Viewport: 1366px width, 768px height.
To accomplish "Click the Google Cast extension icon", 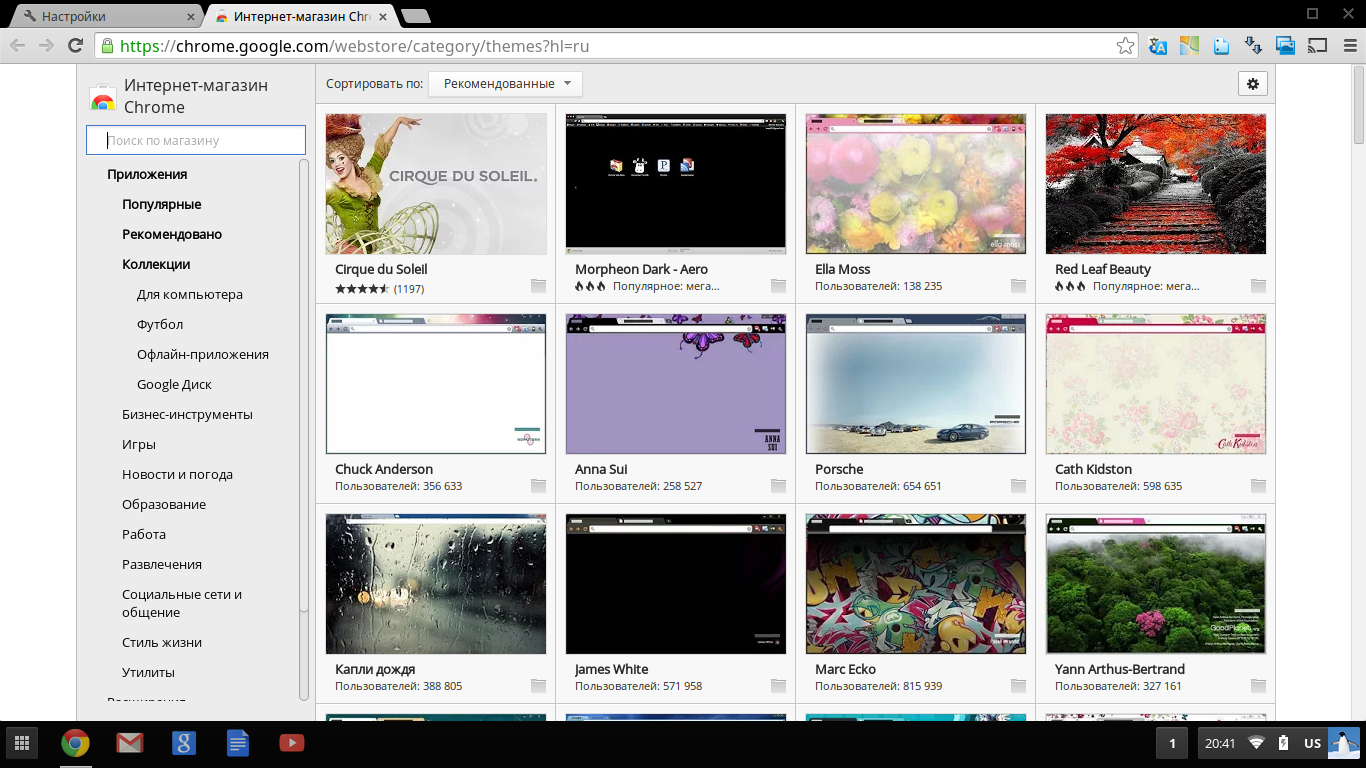I will [1318, 46].
